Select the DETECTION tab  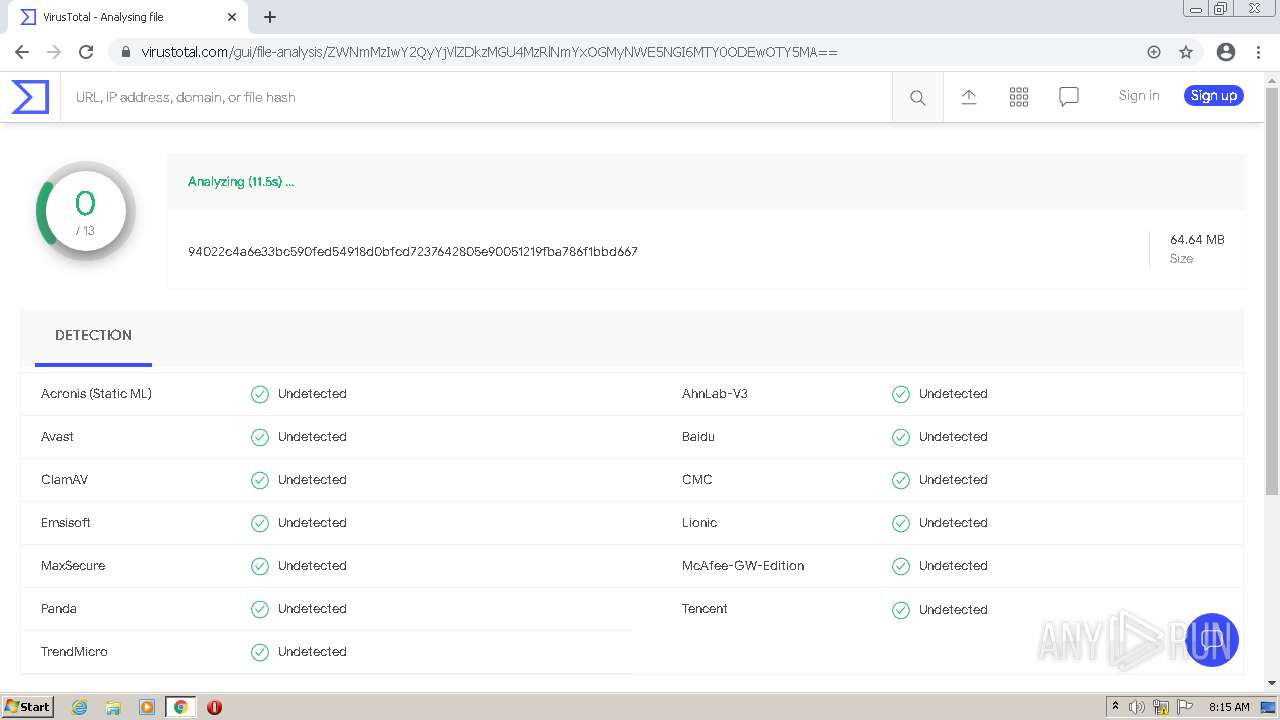tap(93, 335)
